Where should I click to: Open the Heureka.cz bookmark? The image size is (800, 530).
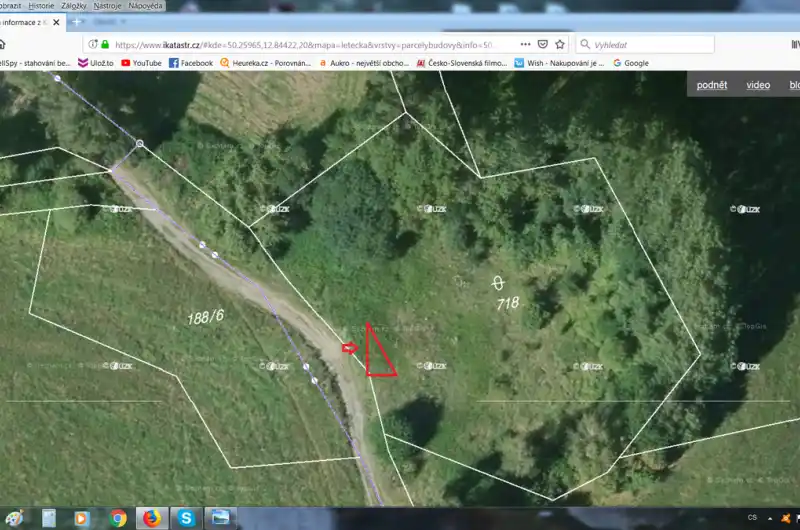pyautogui.click(x=266, y=63)
